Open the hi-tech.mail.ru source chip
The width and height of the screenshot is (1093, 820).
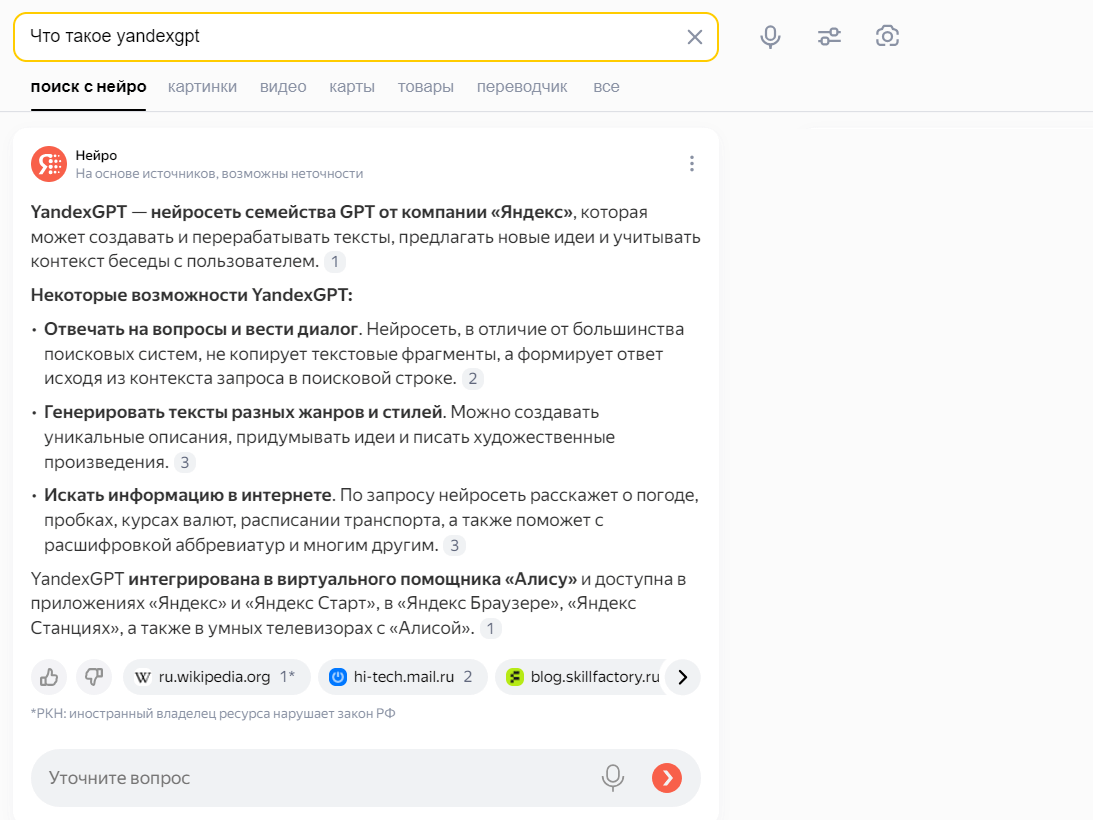click(402, 677)
